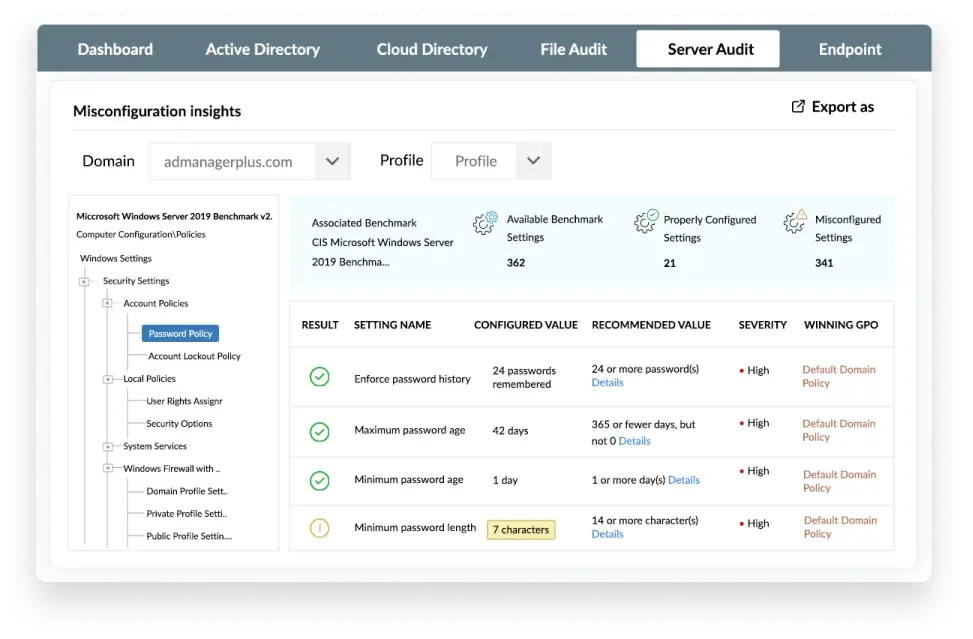
Task: Click green check for Enforce password history
Action: pos(320,377)
